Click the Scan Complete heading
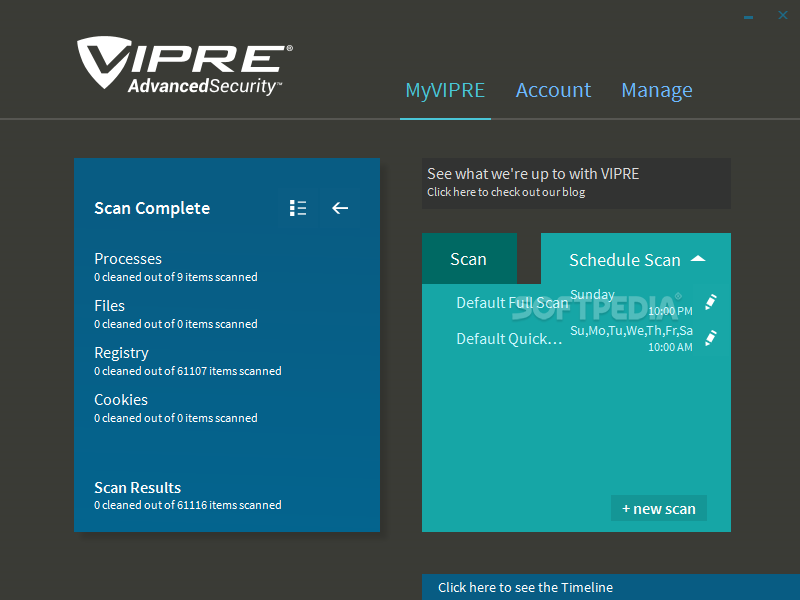800x600 pixels. [152, 208]
